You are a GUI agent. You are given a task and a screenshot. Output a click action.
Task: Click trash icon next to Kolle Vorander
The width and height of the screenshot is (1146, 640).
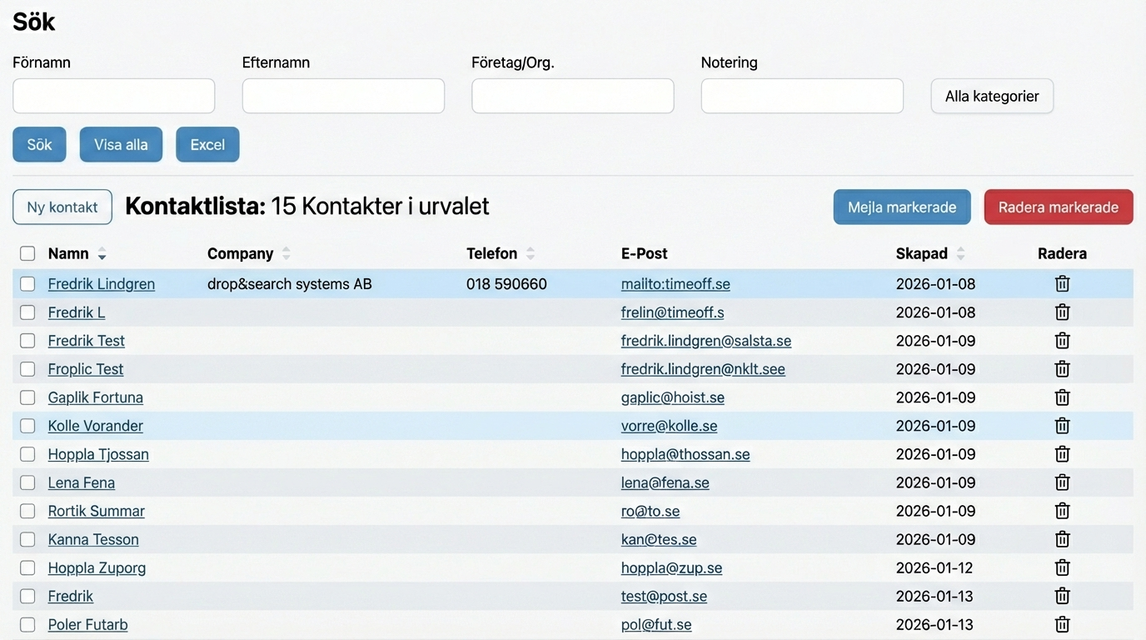(1062, 426)
